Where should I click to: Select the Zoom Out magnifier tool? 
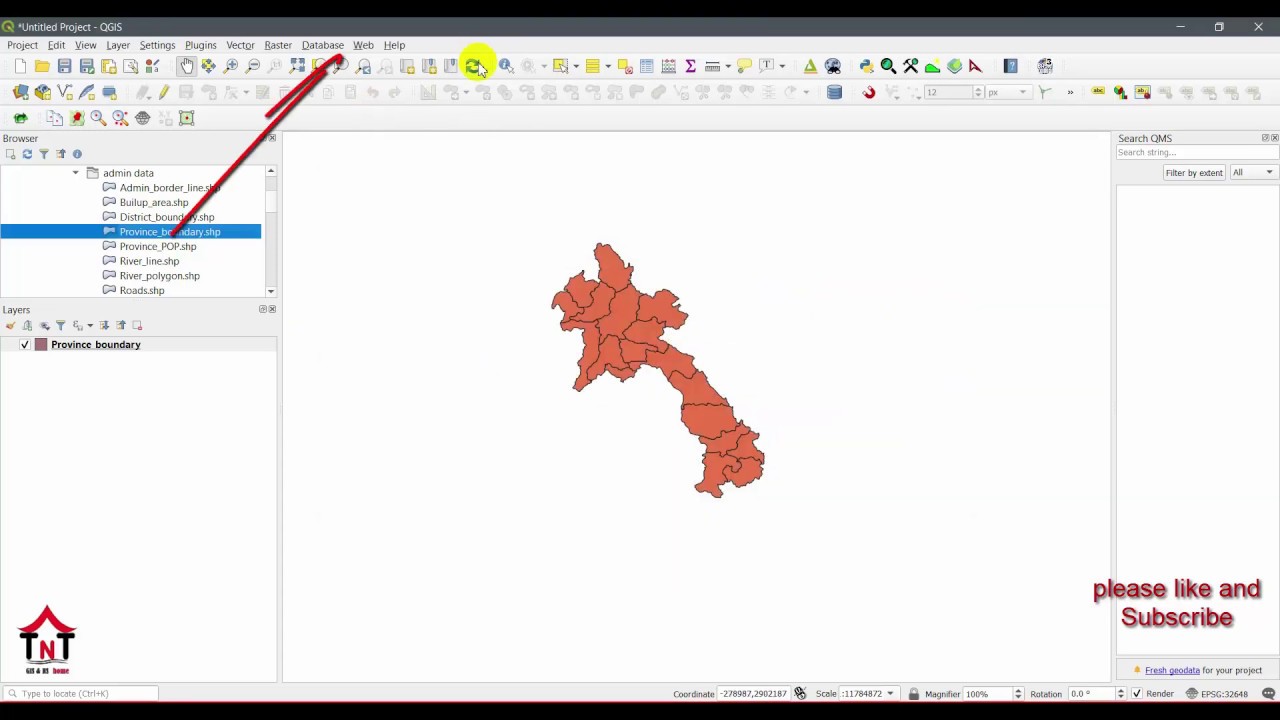click(x=253, y=66)
